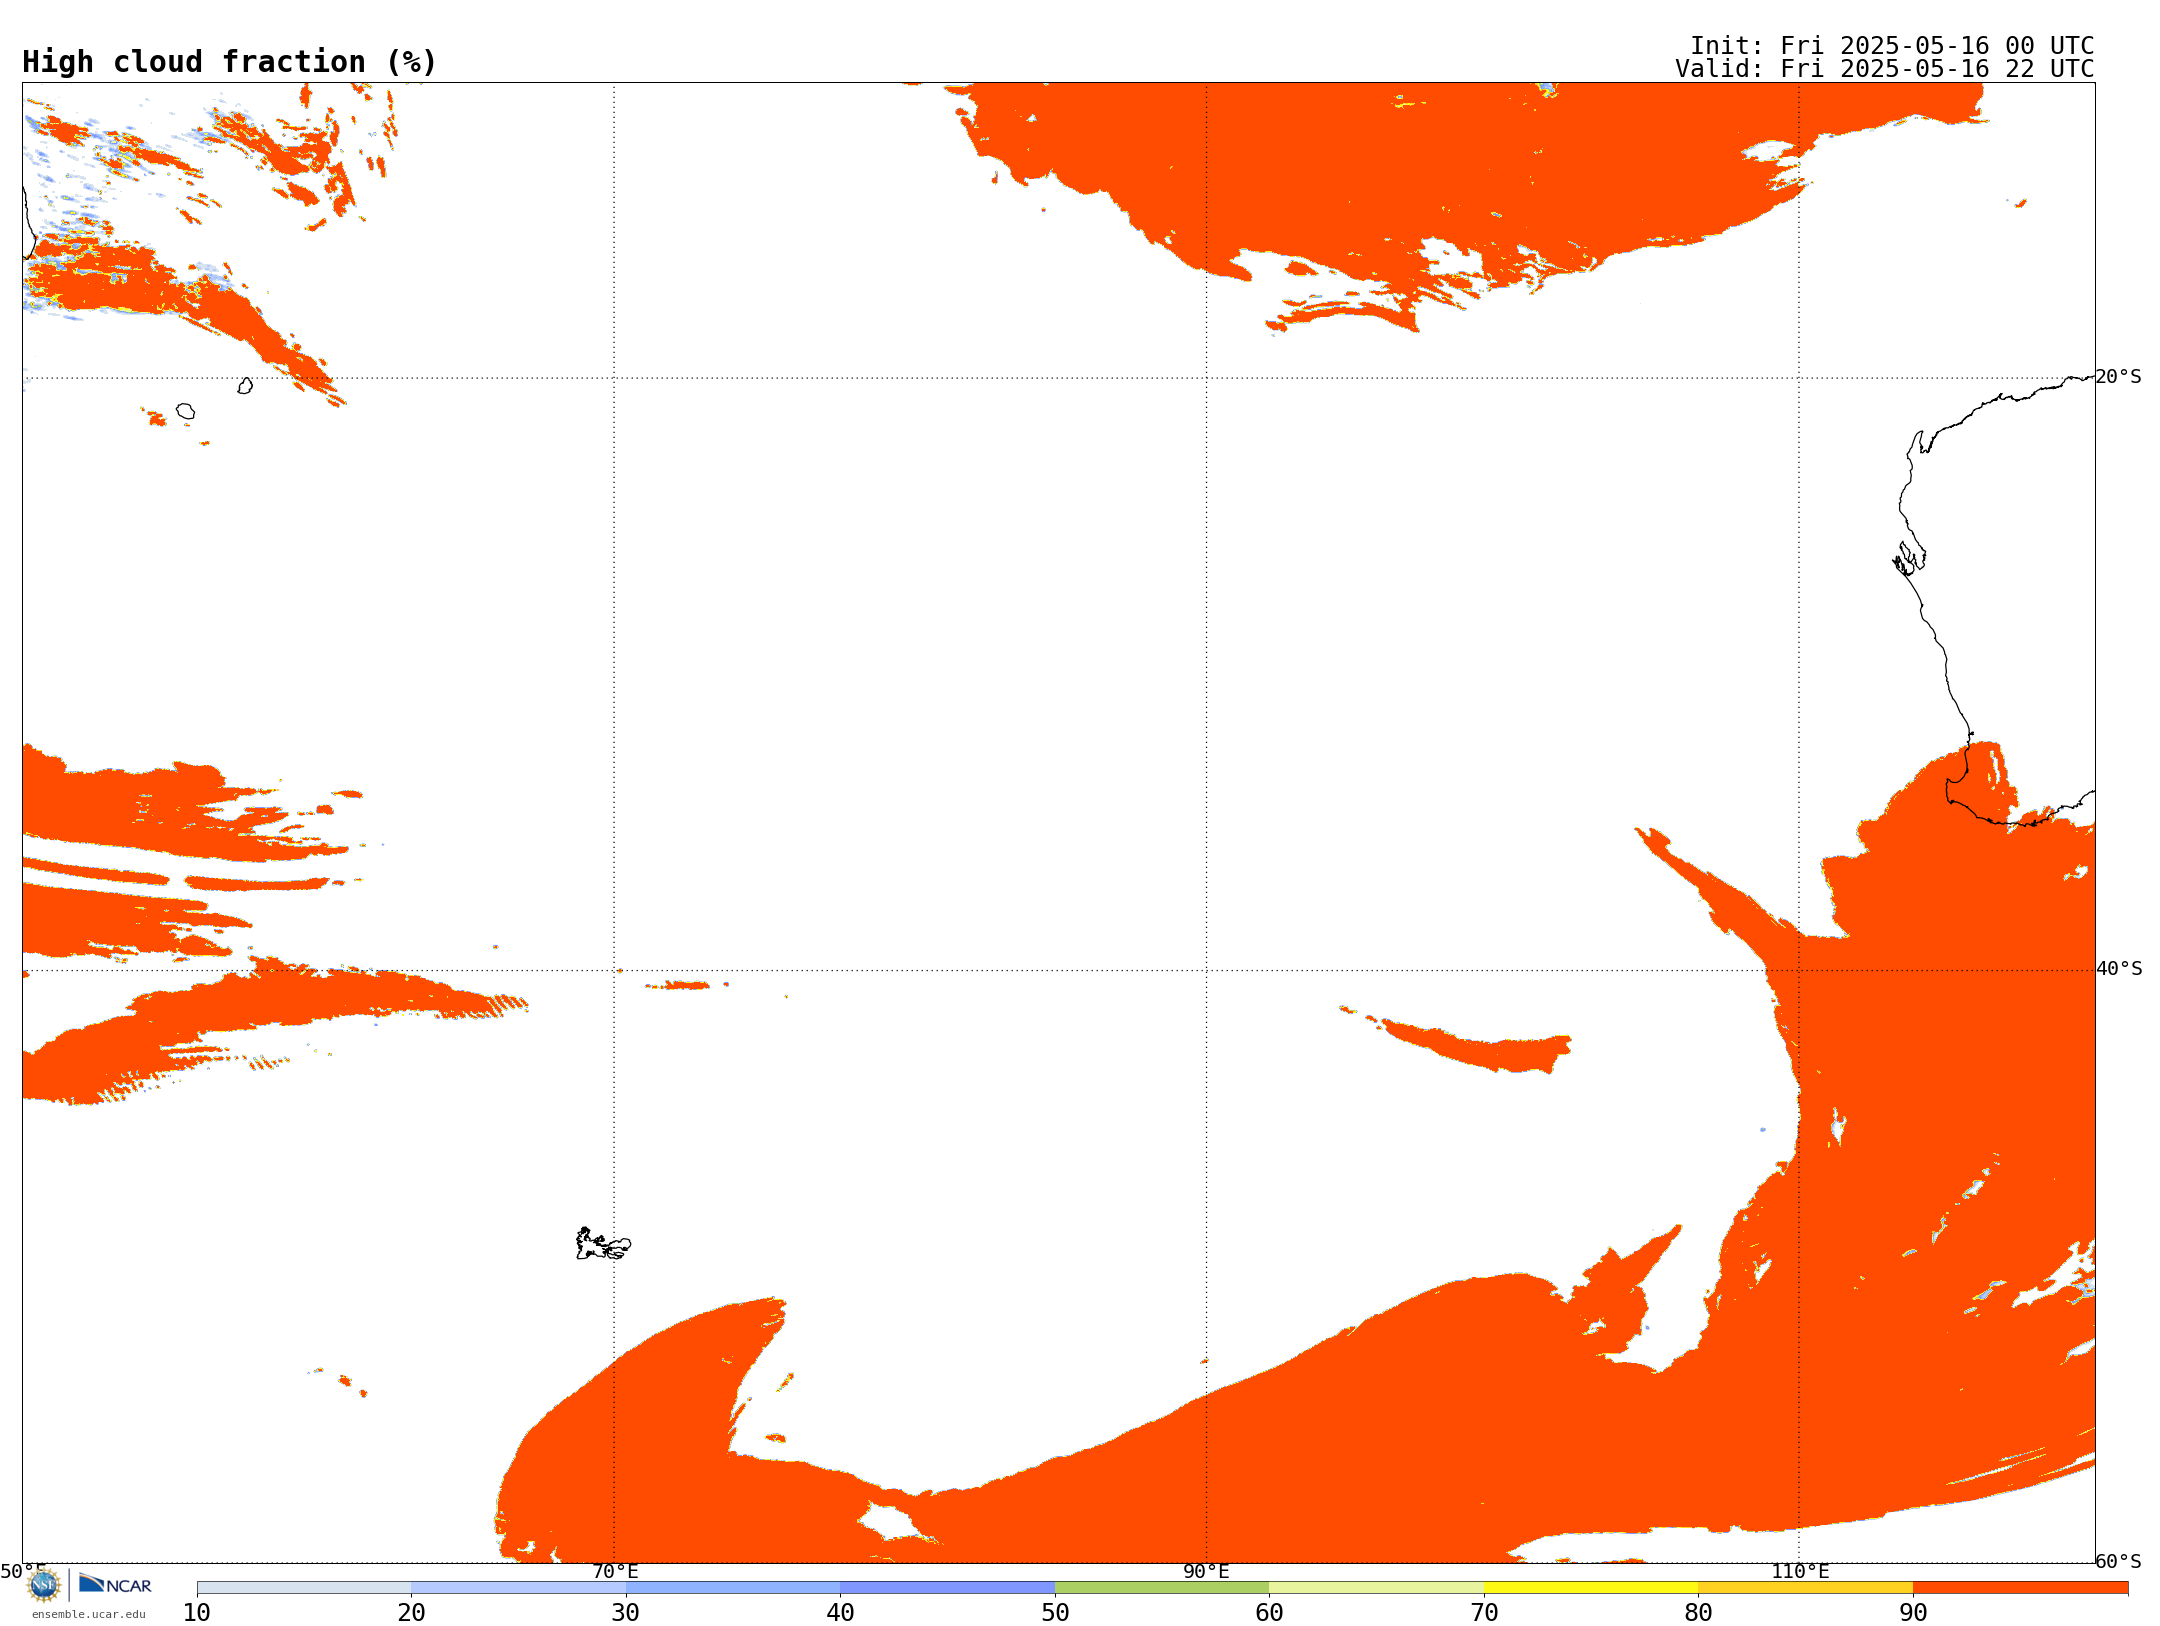Pick the amber 80–90 colorbar segment
Screen dimensions: 2160x1626
[1805, 1587]
